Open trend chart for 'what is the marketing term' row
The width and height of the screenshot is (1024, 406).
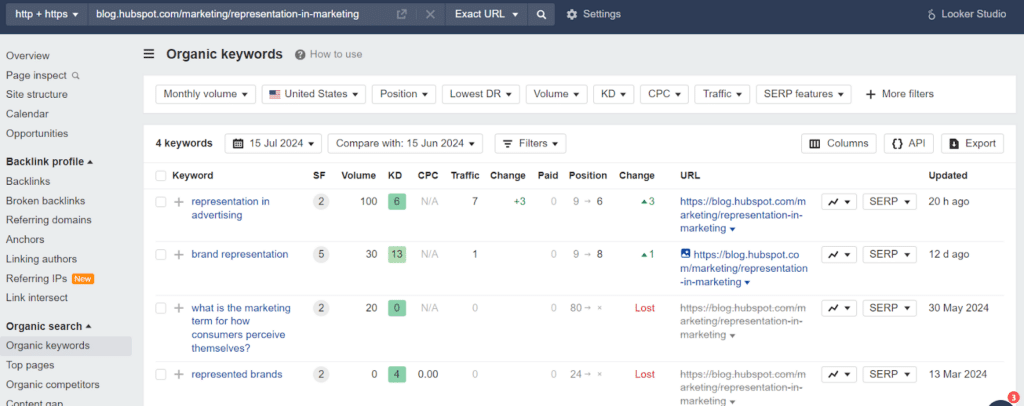pos(839,308)
